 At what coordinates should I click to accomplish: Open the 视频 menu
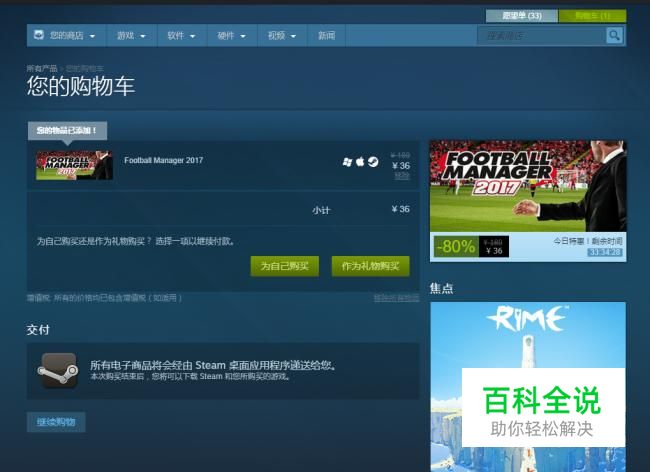282,35
